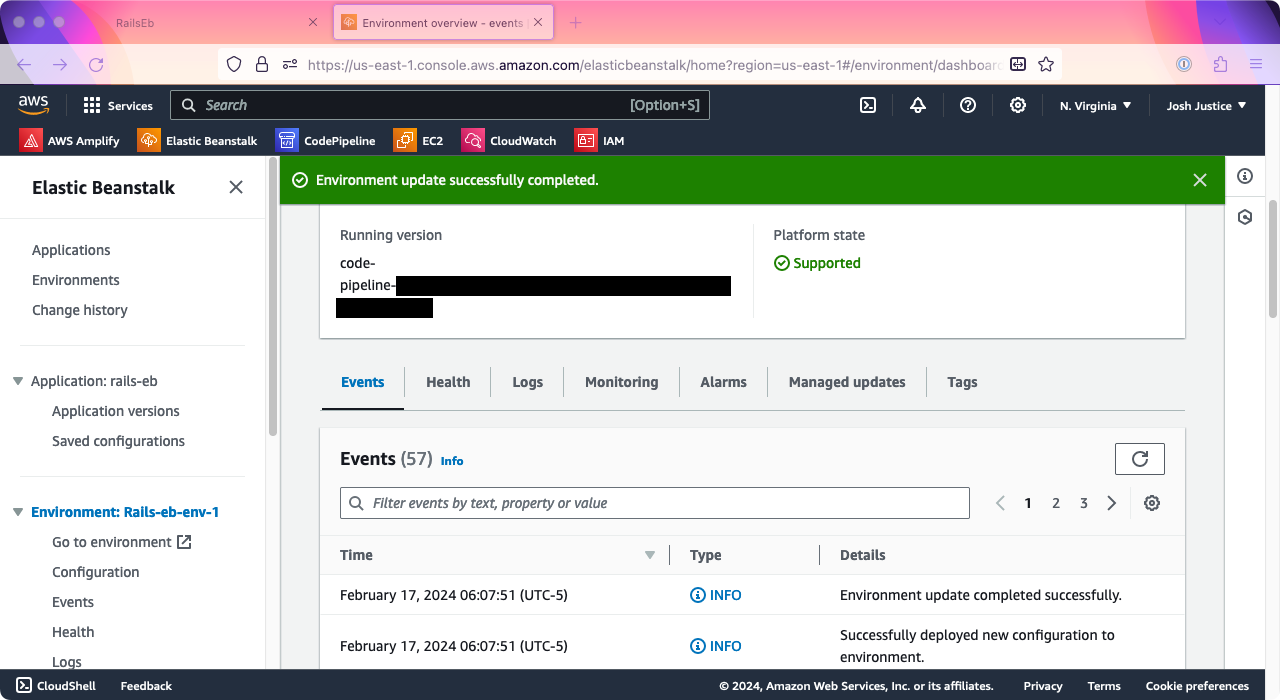Switch to the Tags tab
The height and width of the screenshot is (700, 1280).
click(x=962, y=382)
